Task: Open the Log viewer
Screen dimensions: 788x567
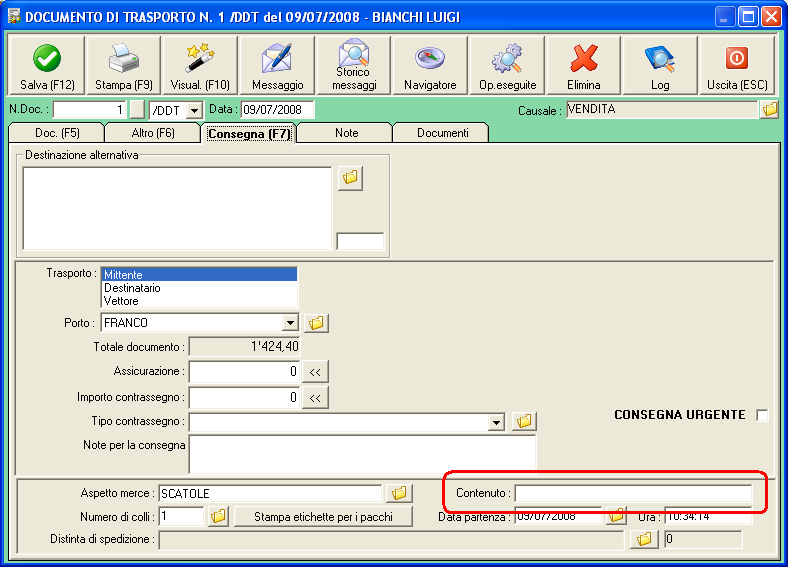Action: point(660,65)
